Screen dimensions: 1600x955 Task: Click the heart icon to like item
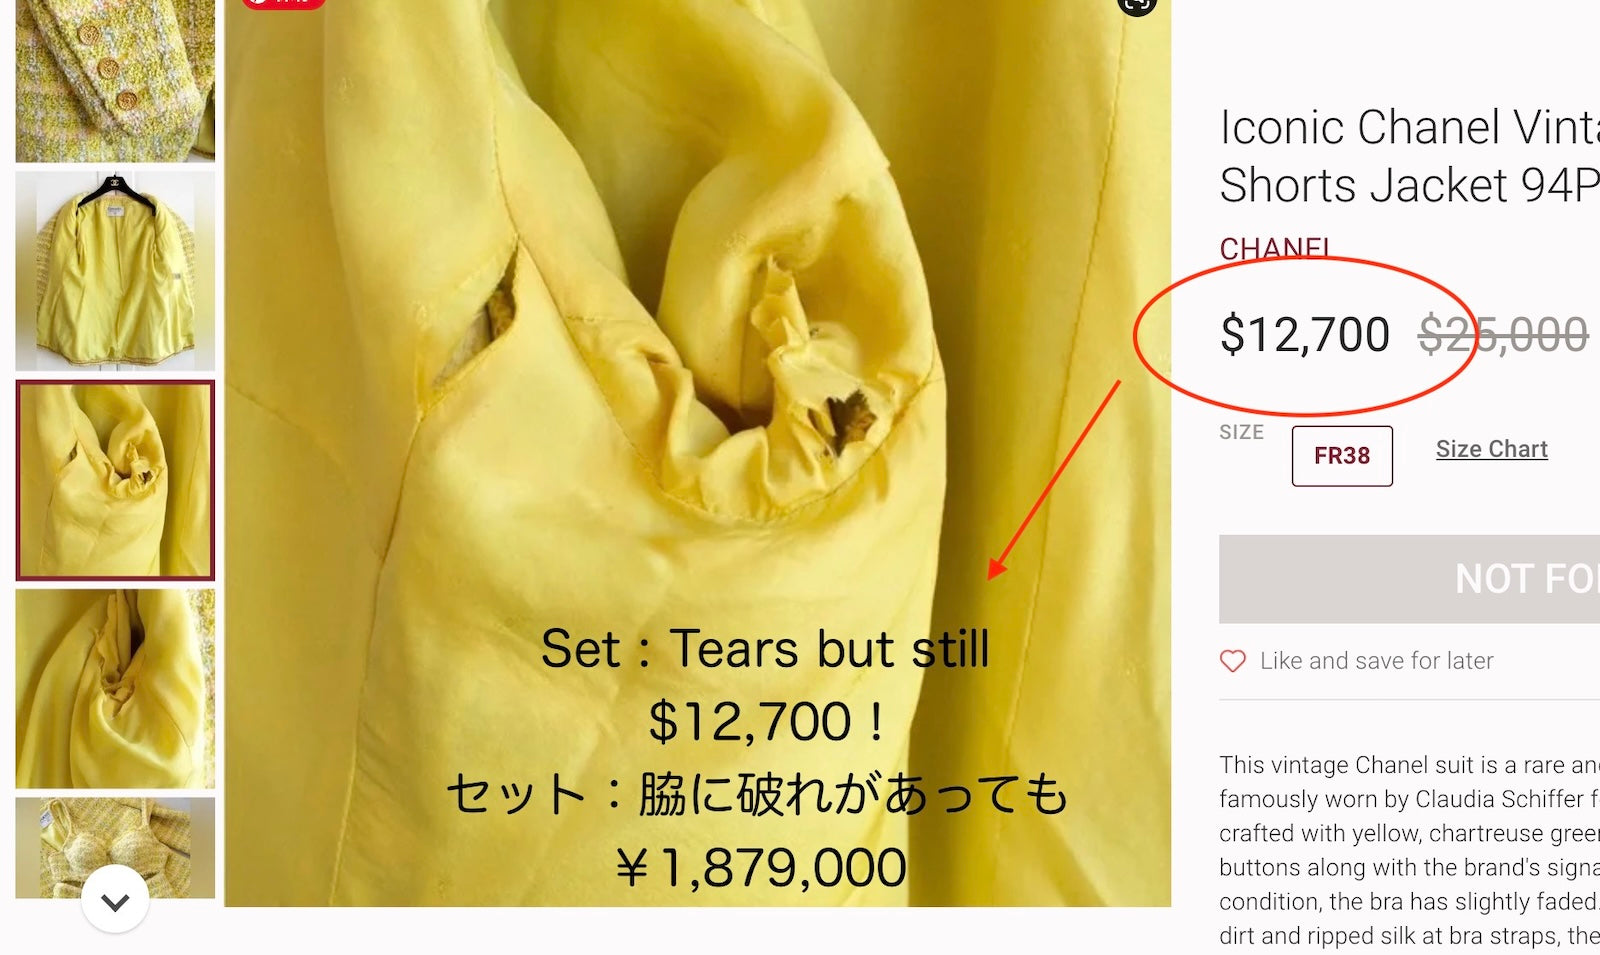click(1233, 661)
